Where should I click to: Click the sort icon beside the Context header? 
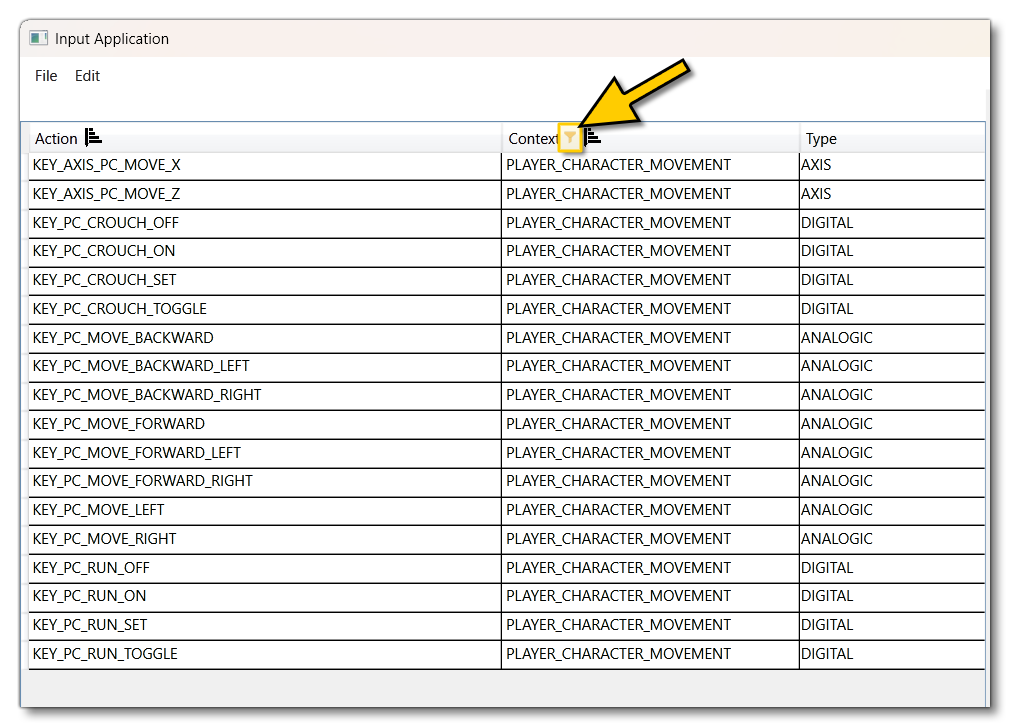click(x=590, y=138)
